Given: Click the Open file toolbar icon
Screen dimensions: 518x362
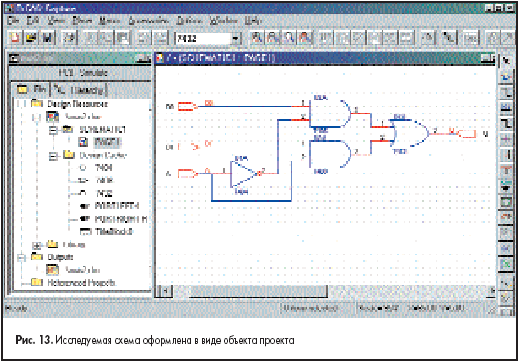Looking at the screenshot, I should point(30,38).
